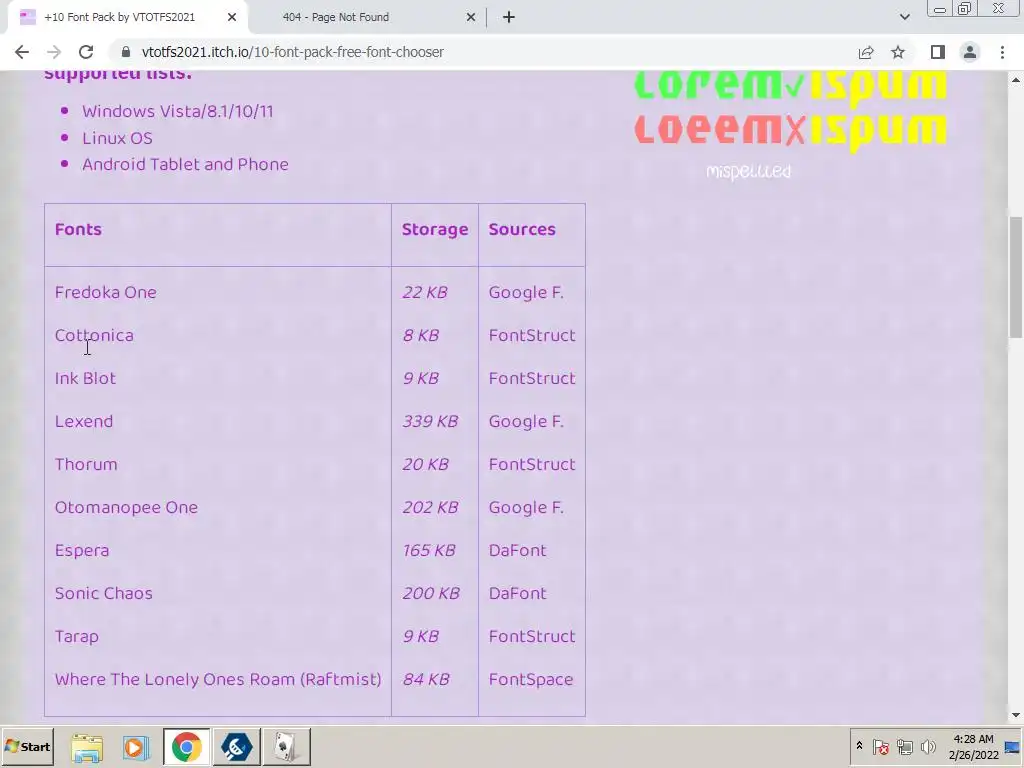Select the Sonic Chaos font name
The image size is (1024, 768).
click(104, 593)
